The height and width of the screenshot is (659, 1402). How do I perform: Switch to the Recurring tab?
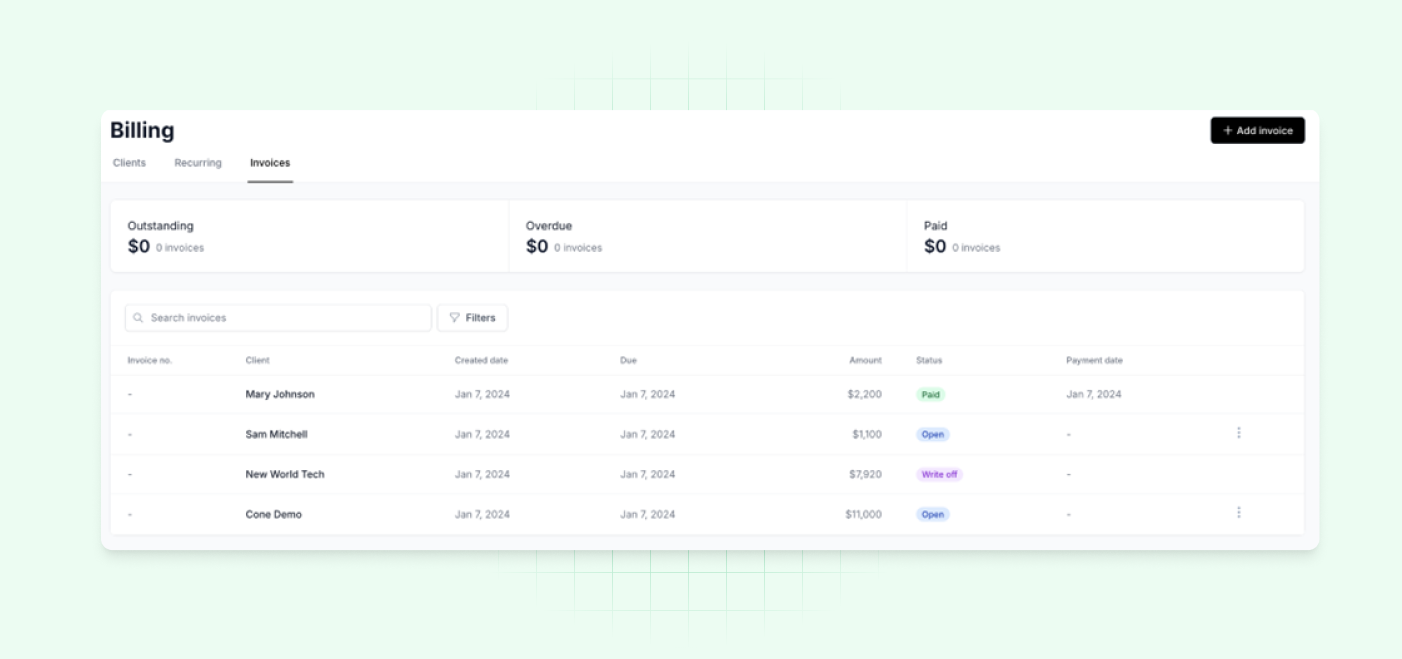197,162
